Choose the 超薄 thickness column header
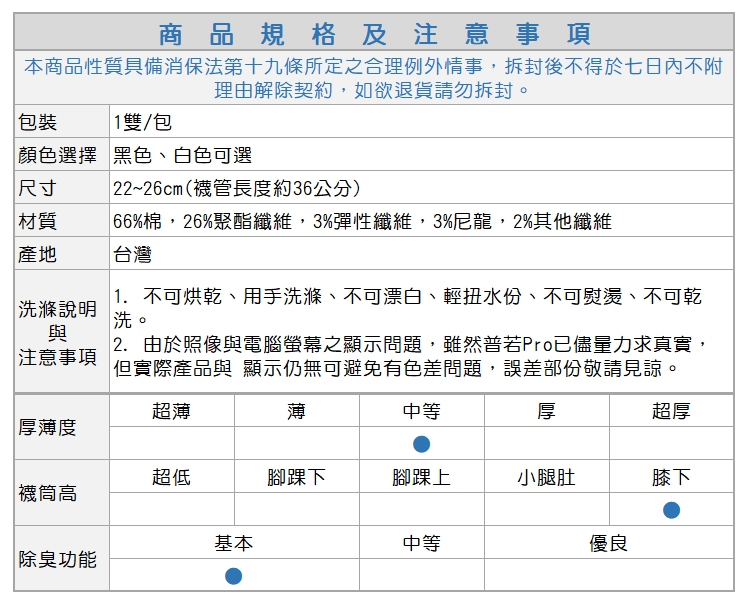The width and height of the screenshot is (750, 604). (171, 411)
